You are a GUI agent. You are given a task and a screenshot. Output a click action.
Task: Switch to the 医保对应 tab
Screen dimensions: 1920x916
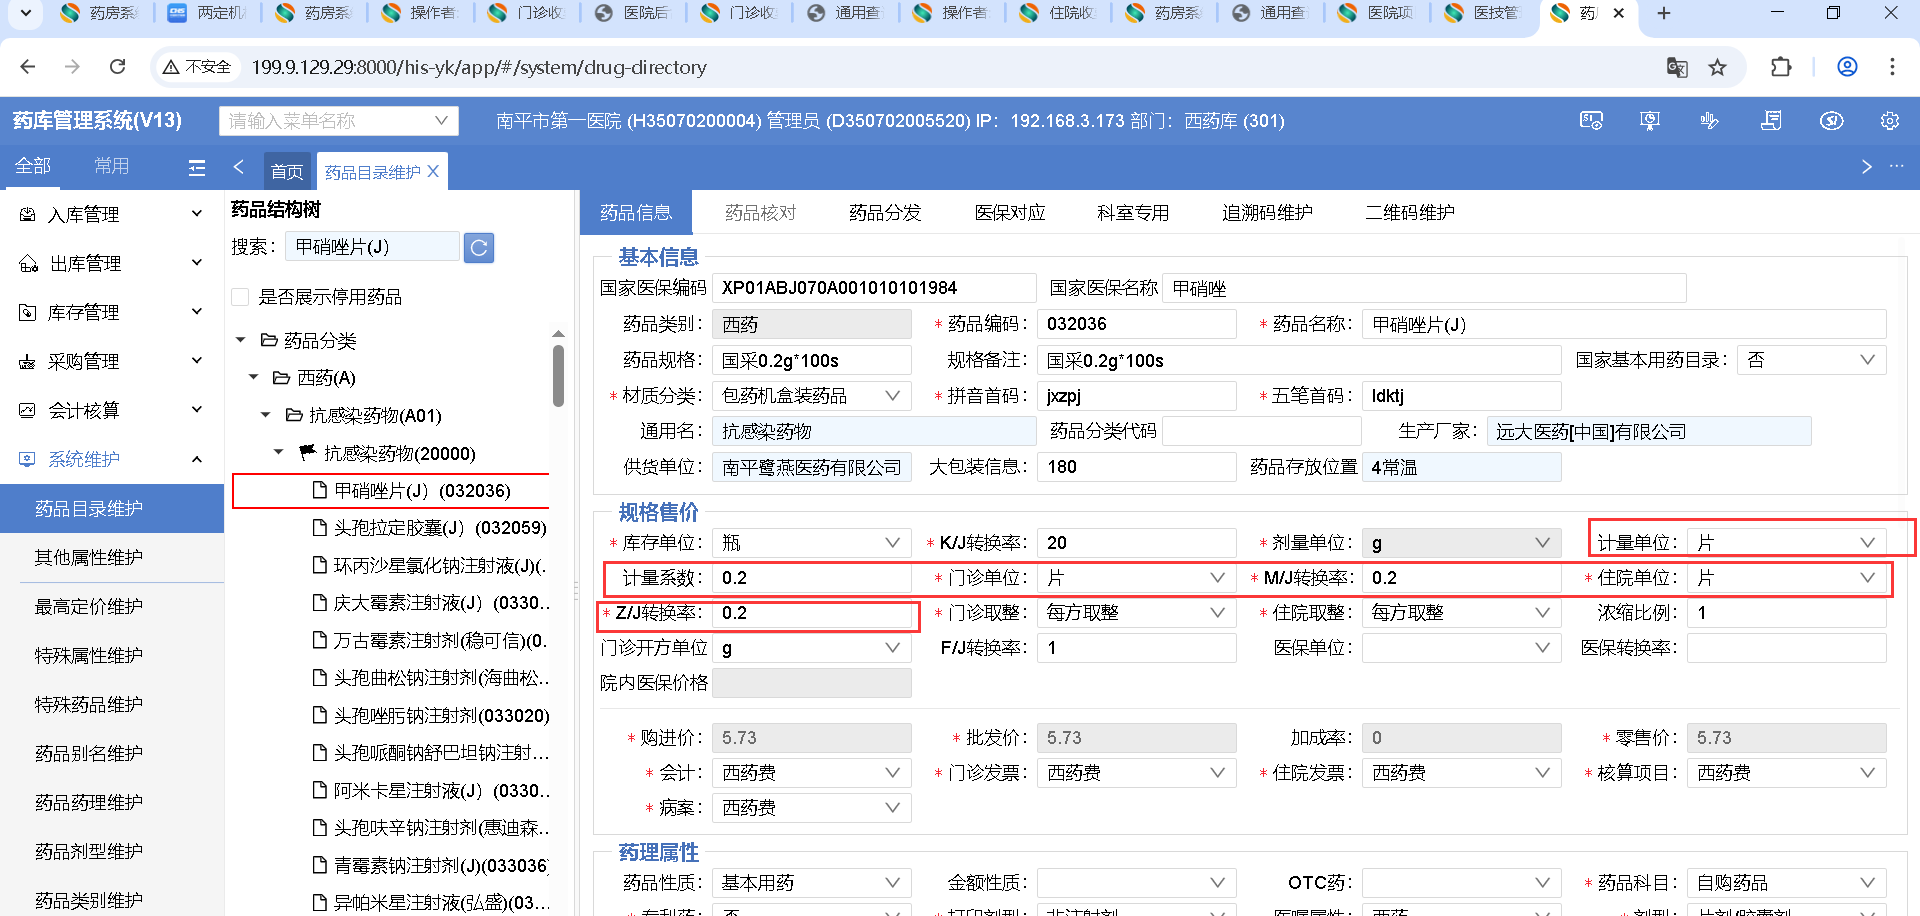click(1010, 213)
